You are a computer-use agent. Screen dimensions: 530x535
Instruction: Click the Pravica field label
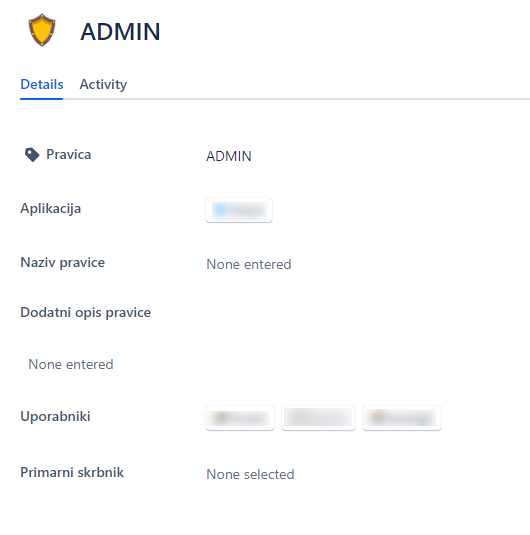tap(69, 155)
